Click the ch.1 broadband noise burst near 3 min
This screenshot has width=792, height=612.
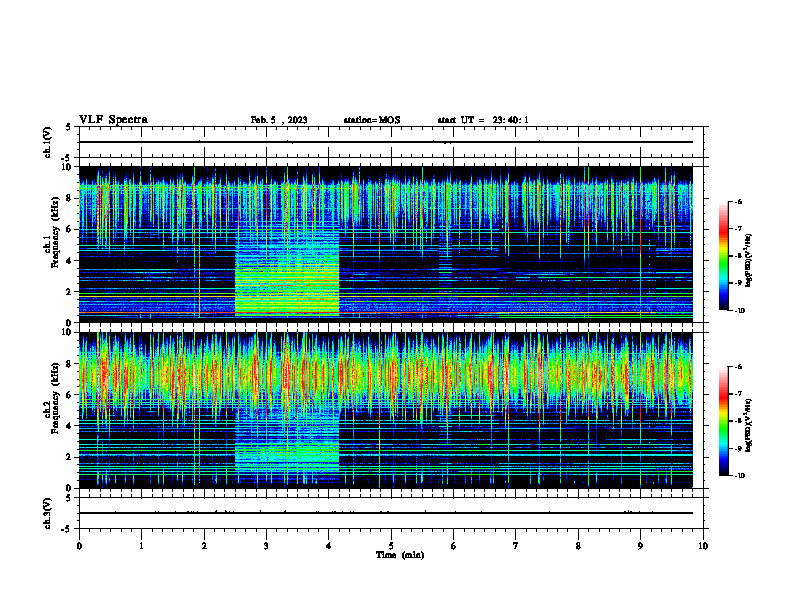coord(287,273)
